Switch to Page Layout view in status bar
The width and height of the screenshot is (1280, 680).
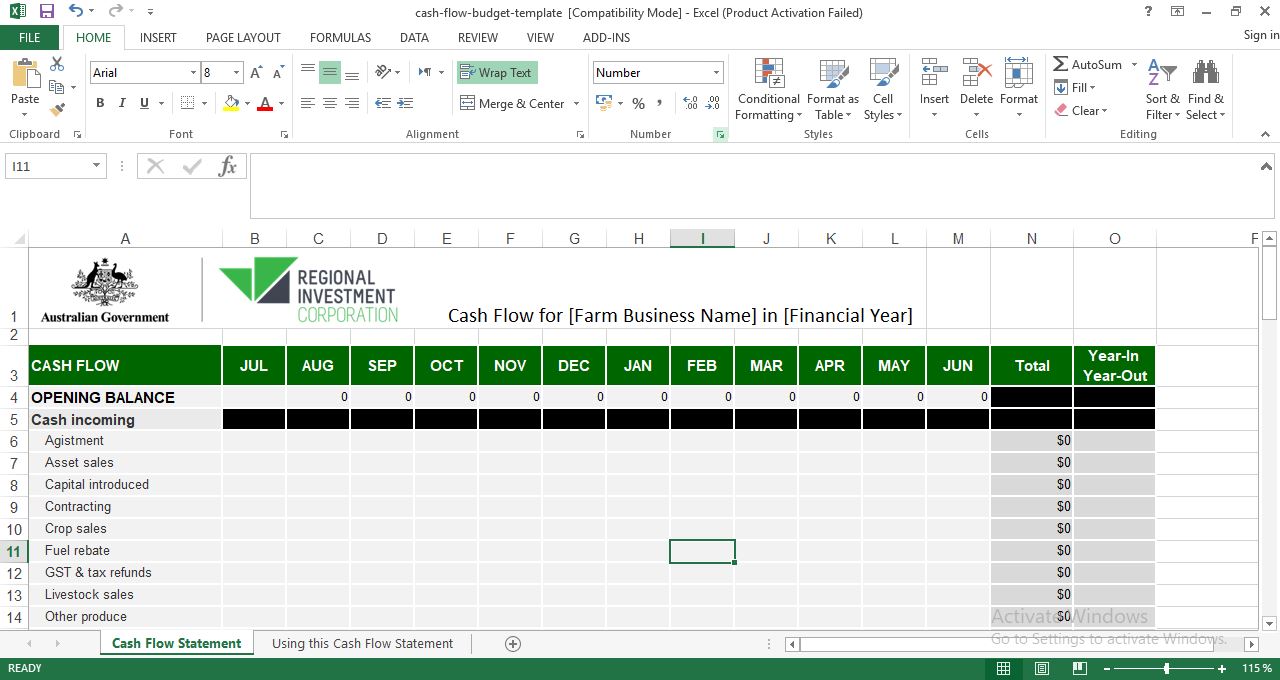point(1041,668)
